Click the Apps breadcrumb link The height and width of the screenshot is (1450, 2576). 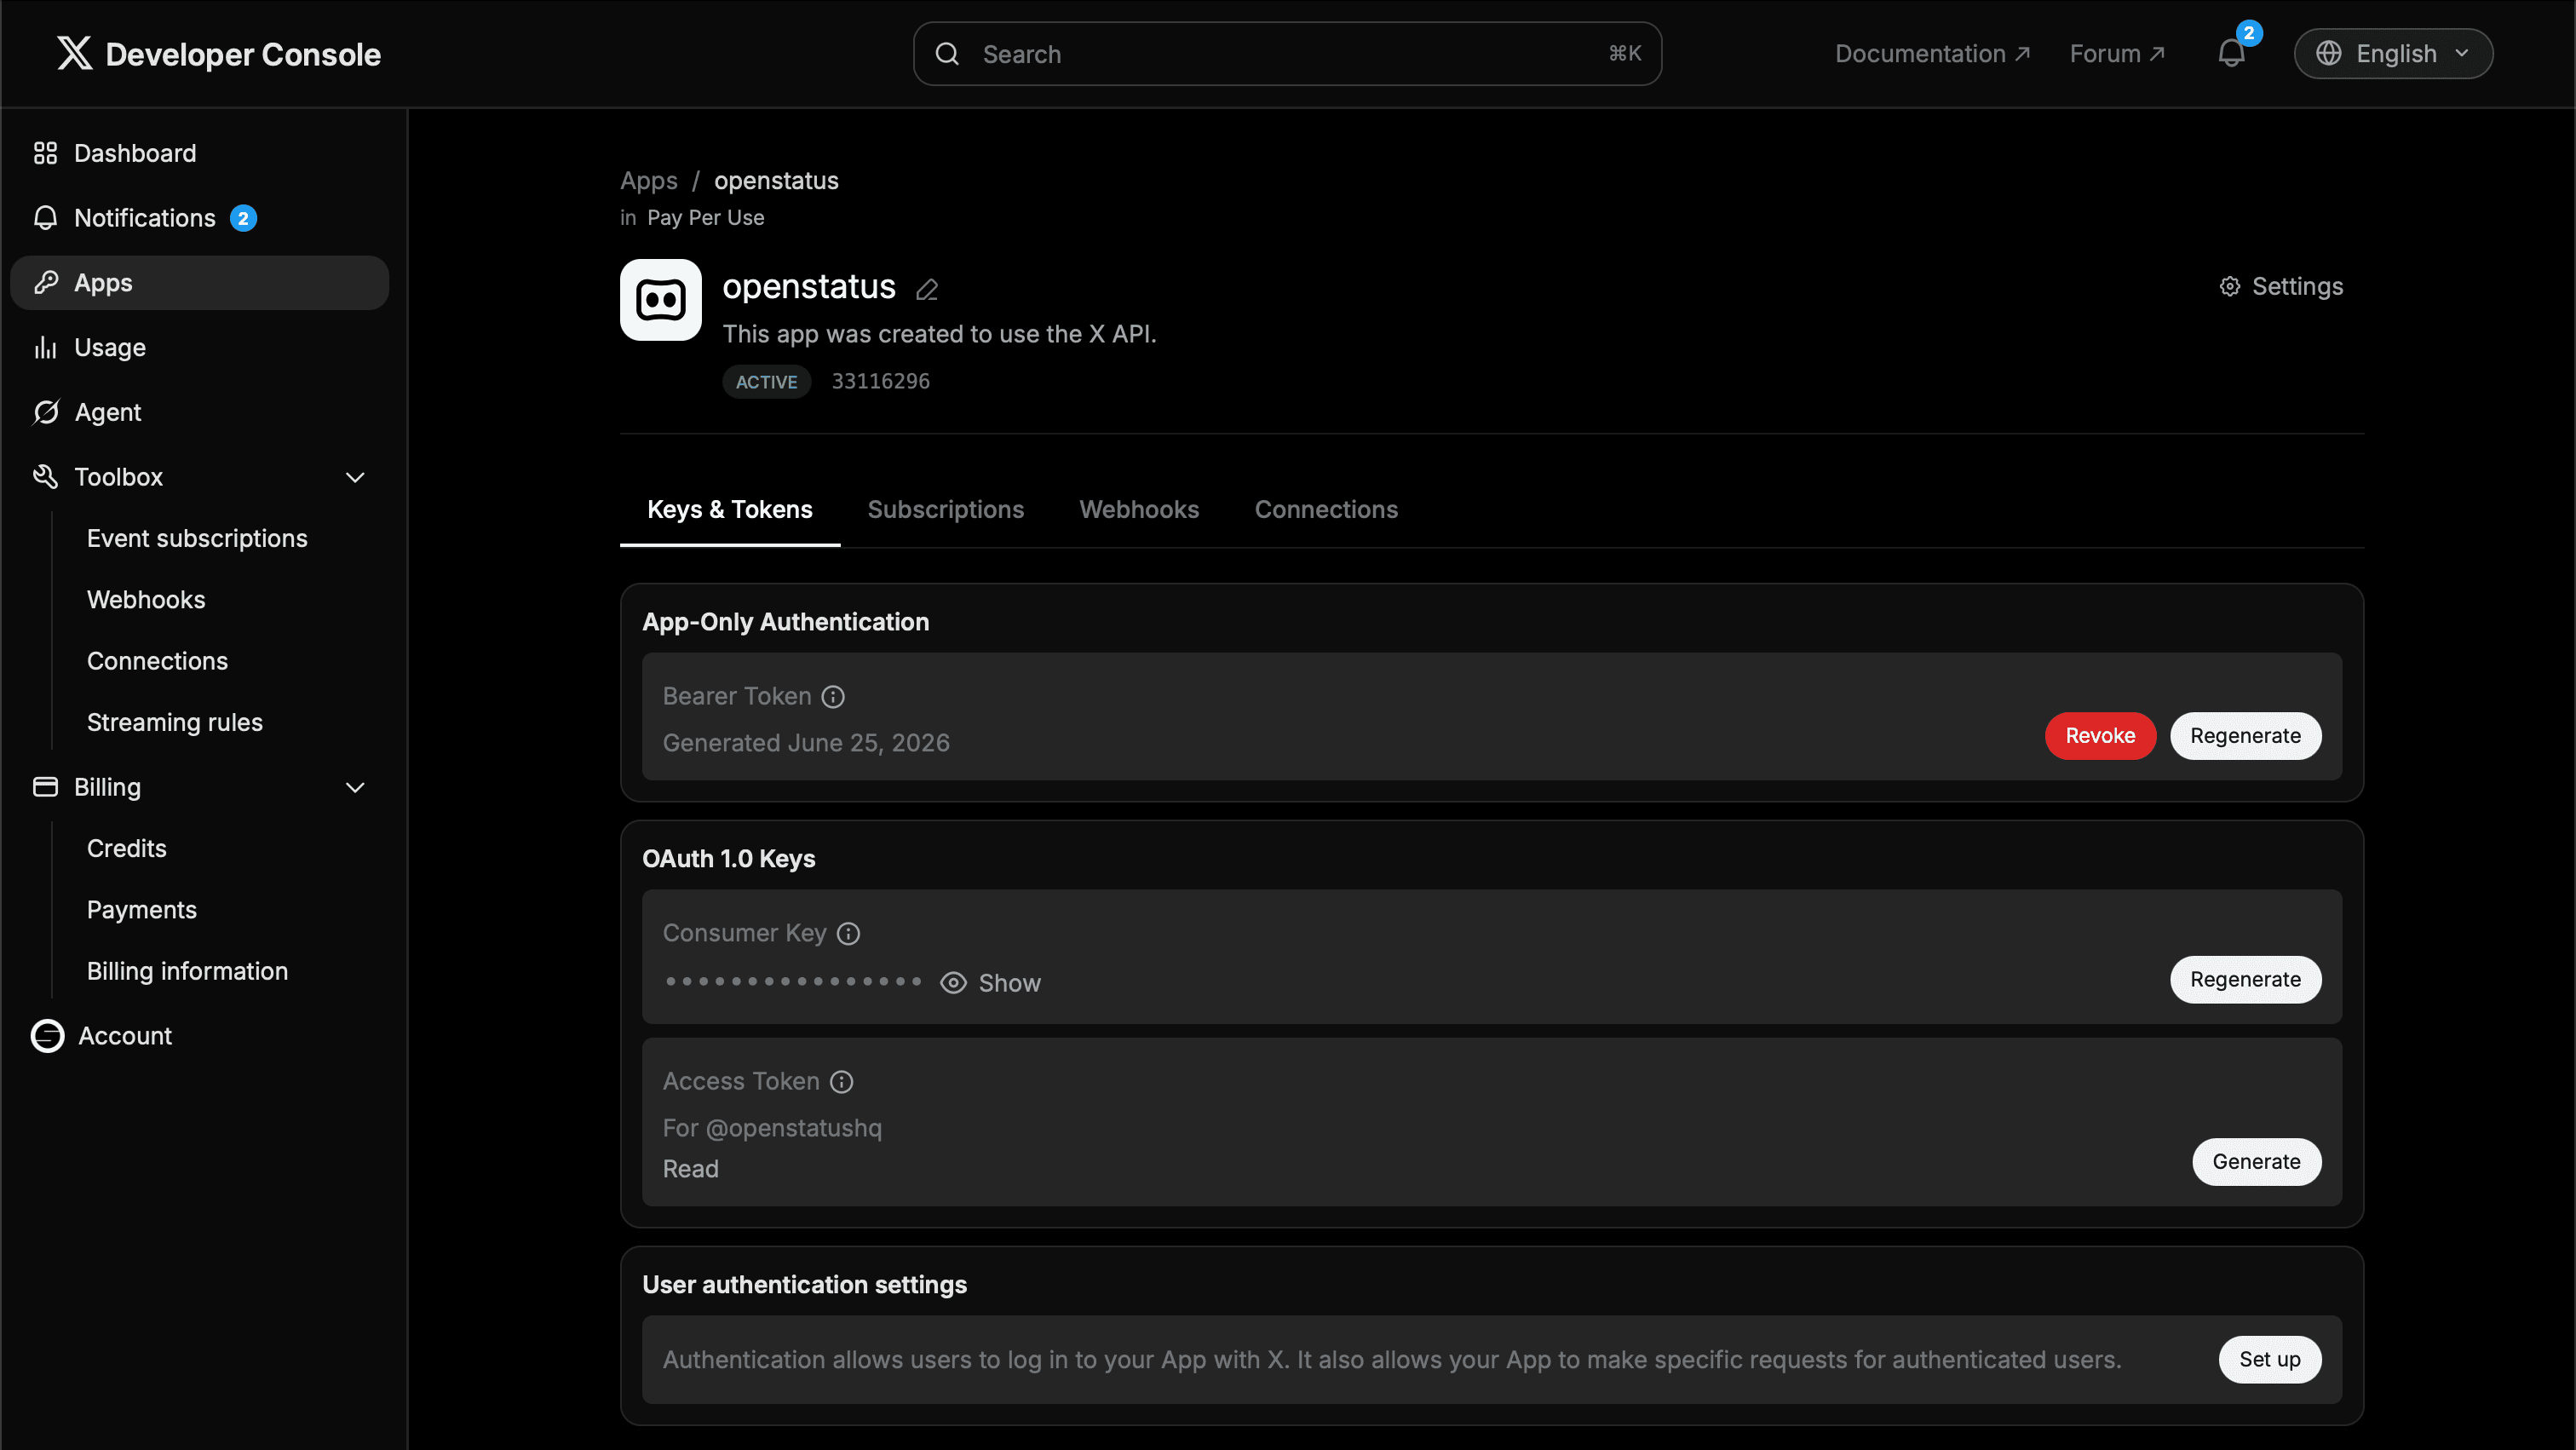(648, 181)
